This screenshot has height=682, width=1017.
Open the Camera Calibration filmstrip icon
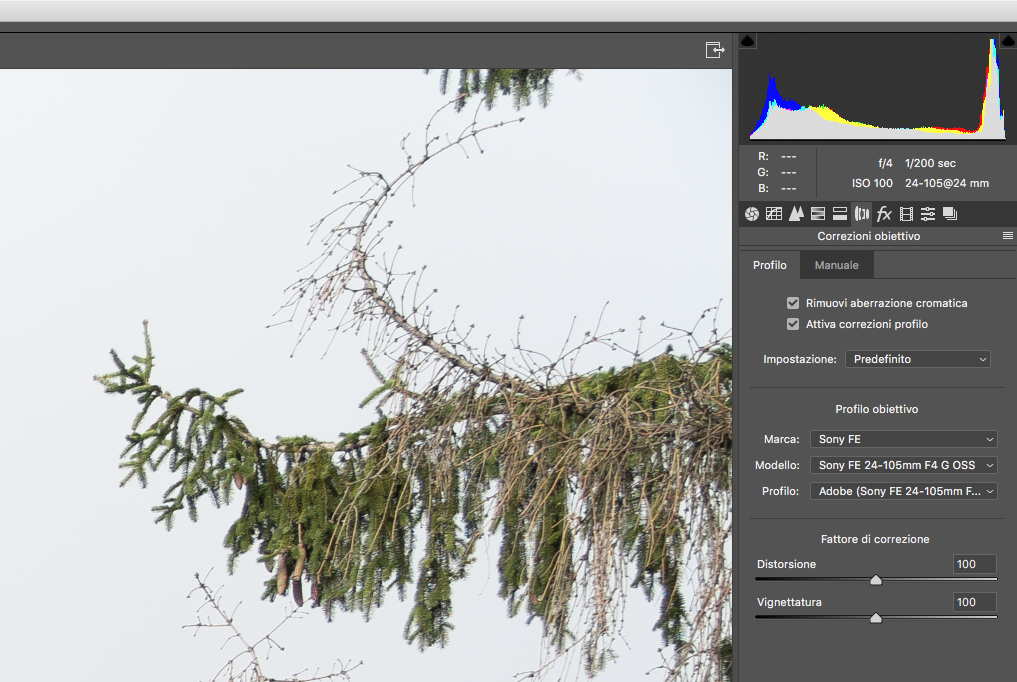point(906,214)
